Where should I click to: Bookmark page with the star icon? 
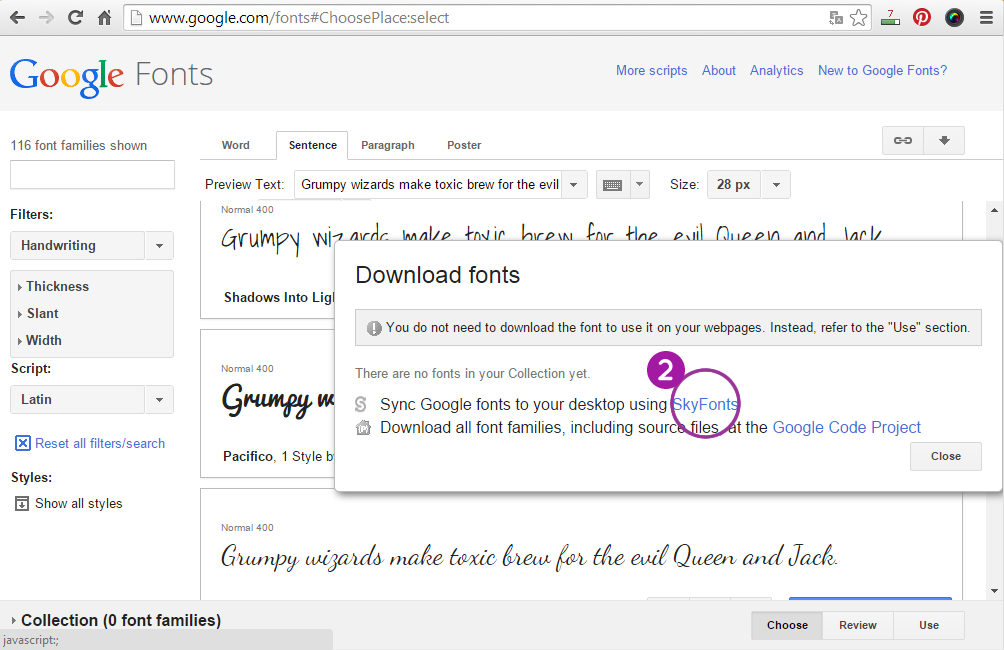point(859,18)
